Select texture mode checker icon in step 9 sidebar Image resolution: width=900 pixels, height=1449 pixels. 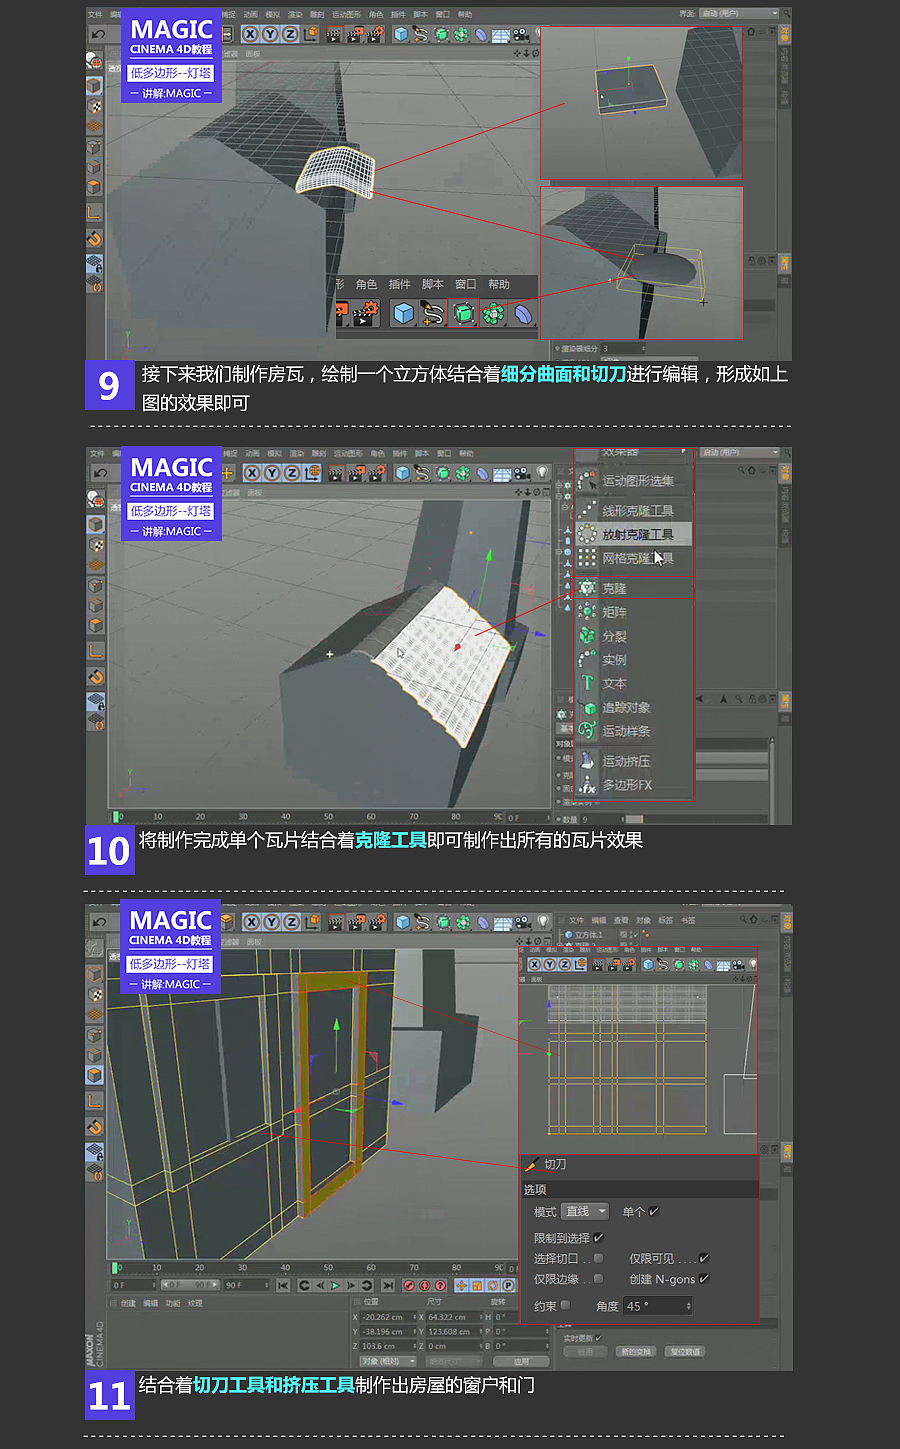[94, 107]
